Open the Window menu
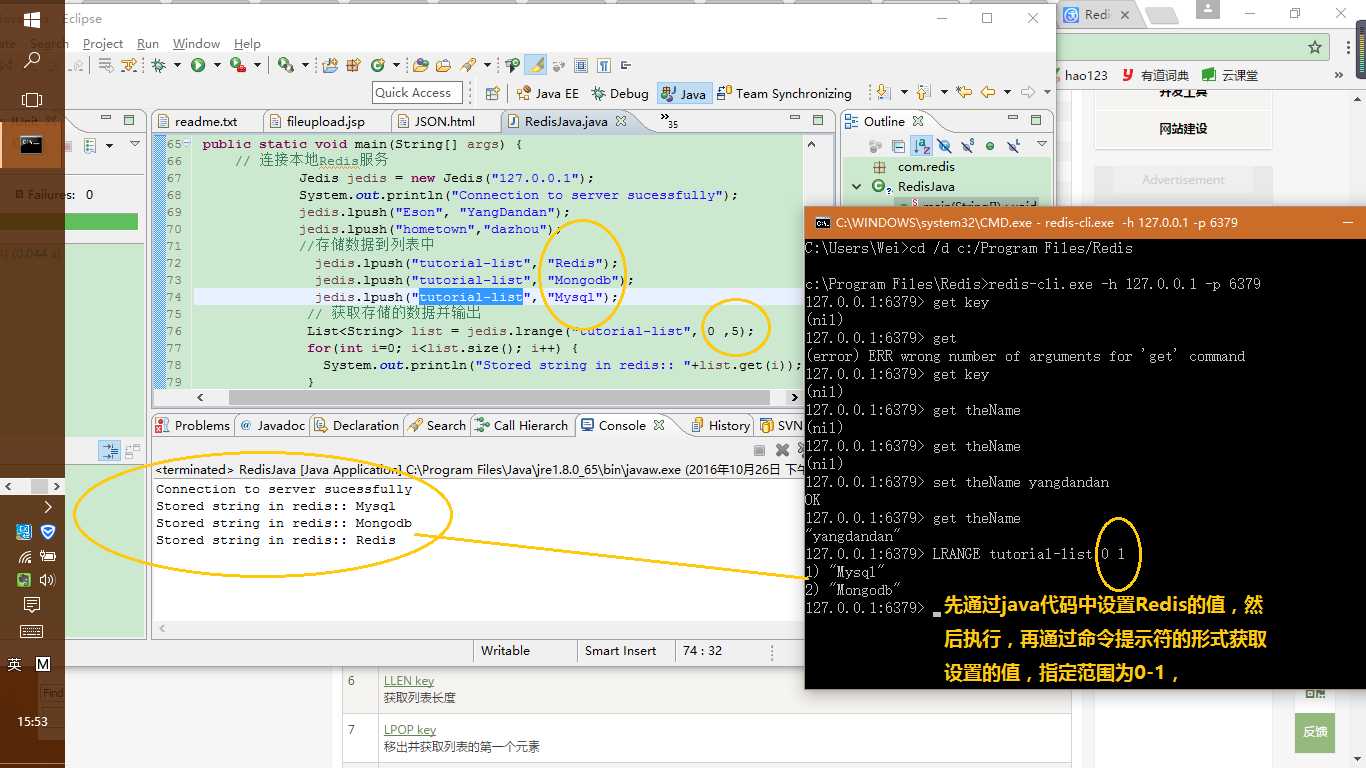The image size is (1366, 768). 196,43
